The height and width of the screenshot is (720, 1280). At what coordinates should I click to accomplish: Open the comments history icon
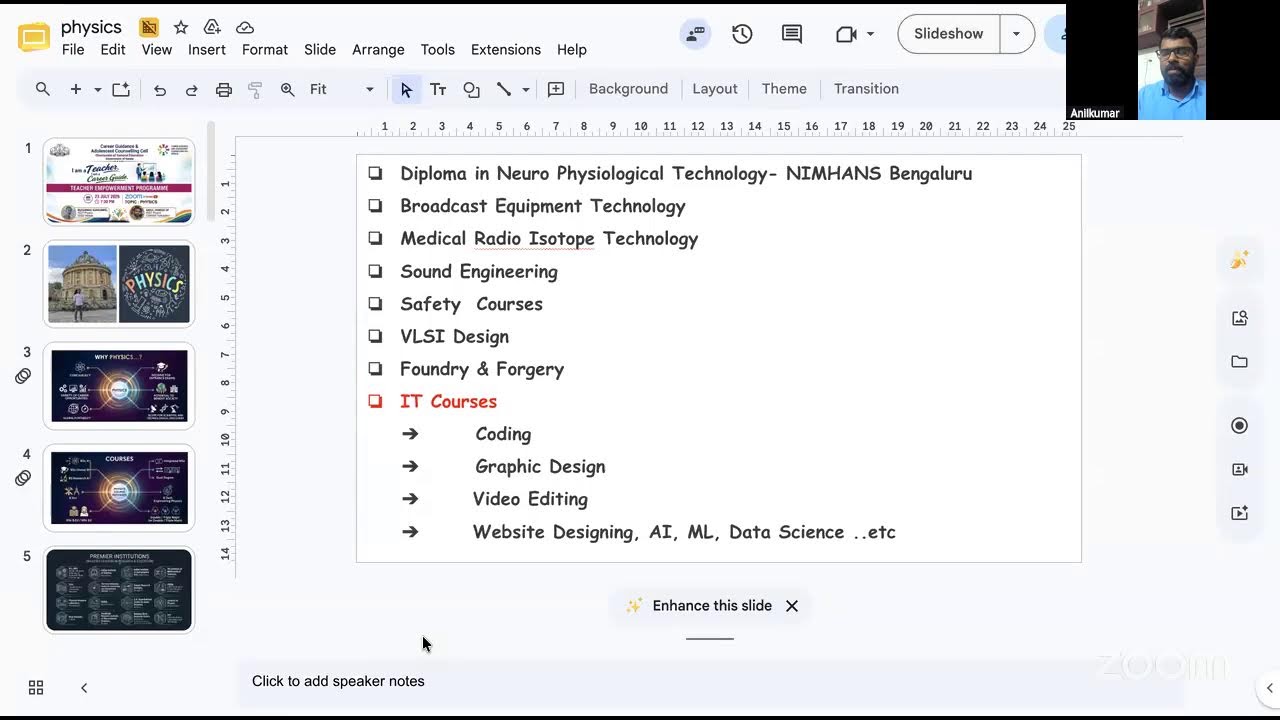tap(792, 34)
